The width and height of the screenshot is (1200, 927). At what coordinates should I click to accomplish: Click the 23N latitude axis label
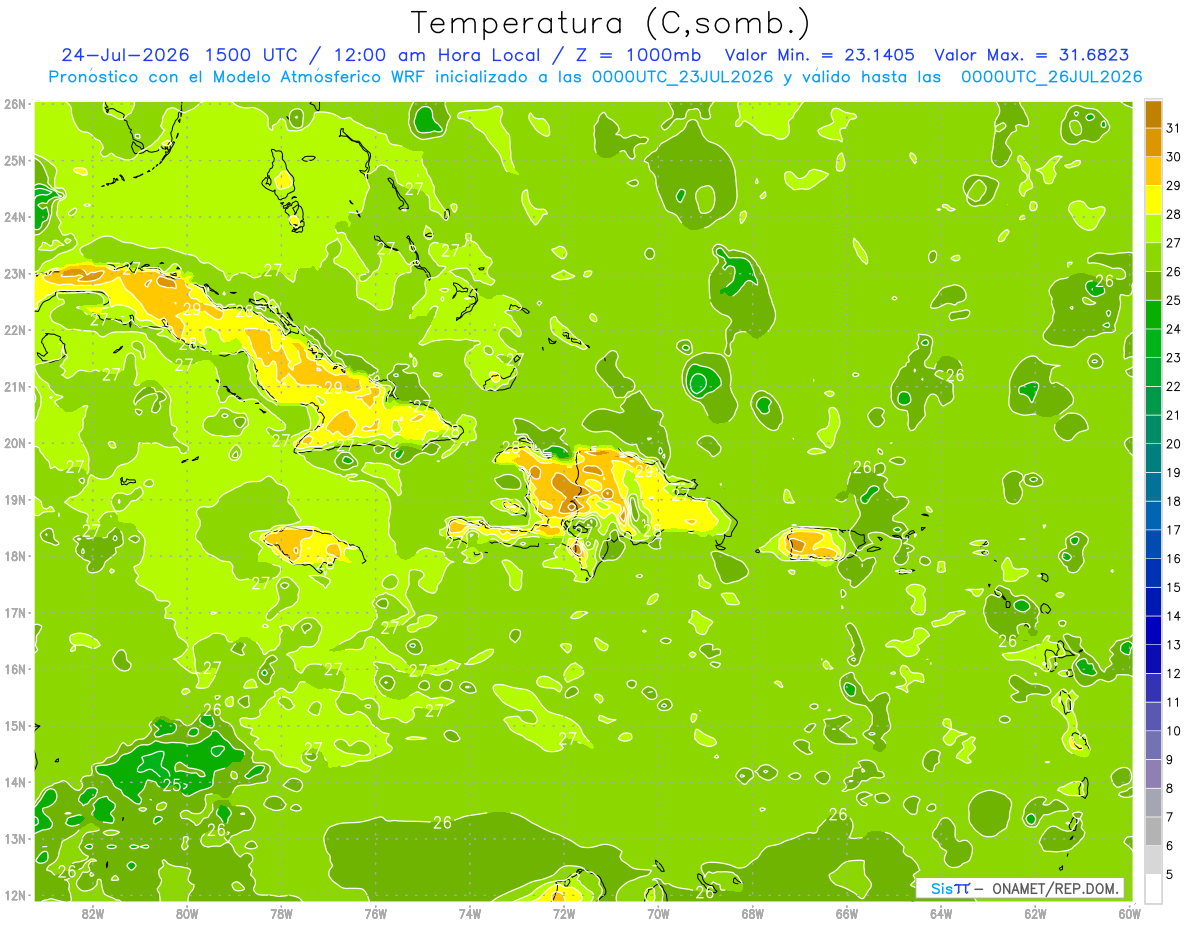(x=14, y=273)
